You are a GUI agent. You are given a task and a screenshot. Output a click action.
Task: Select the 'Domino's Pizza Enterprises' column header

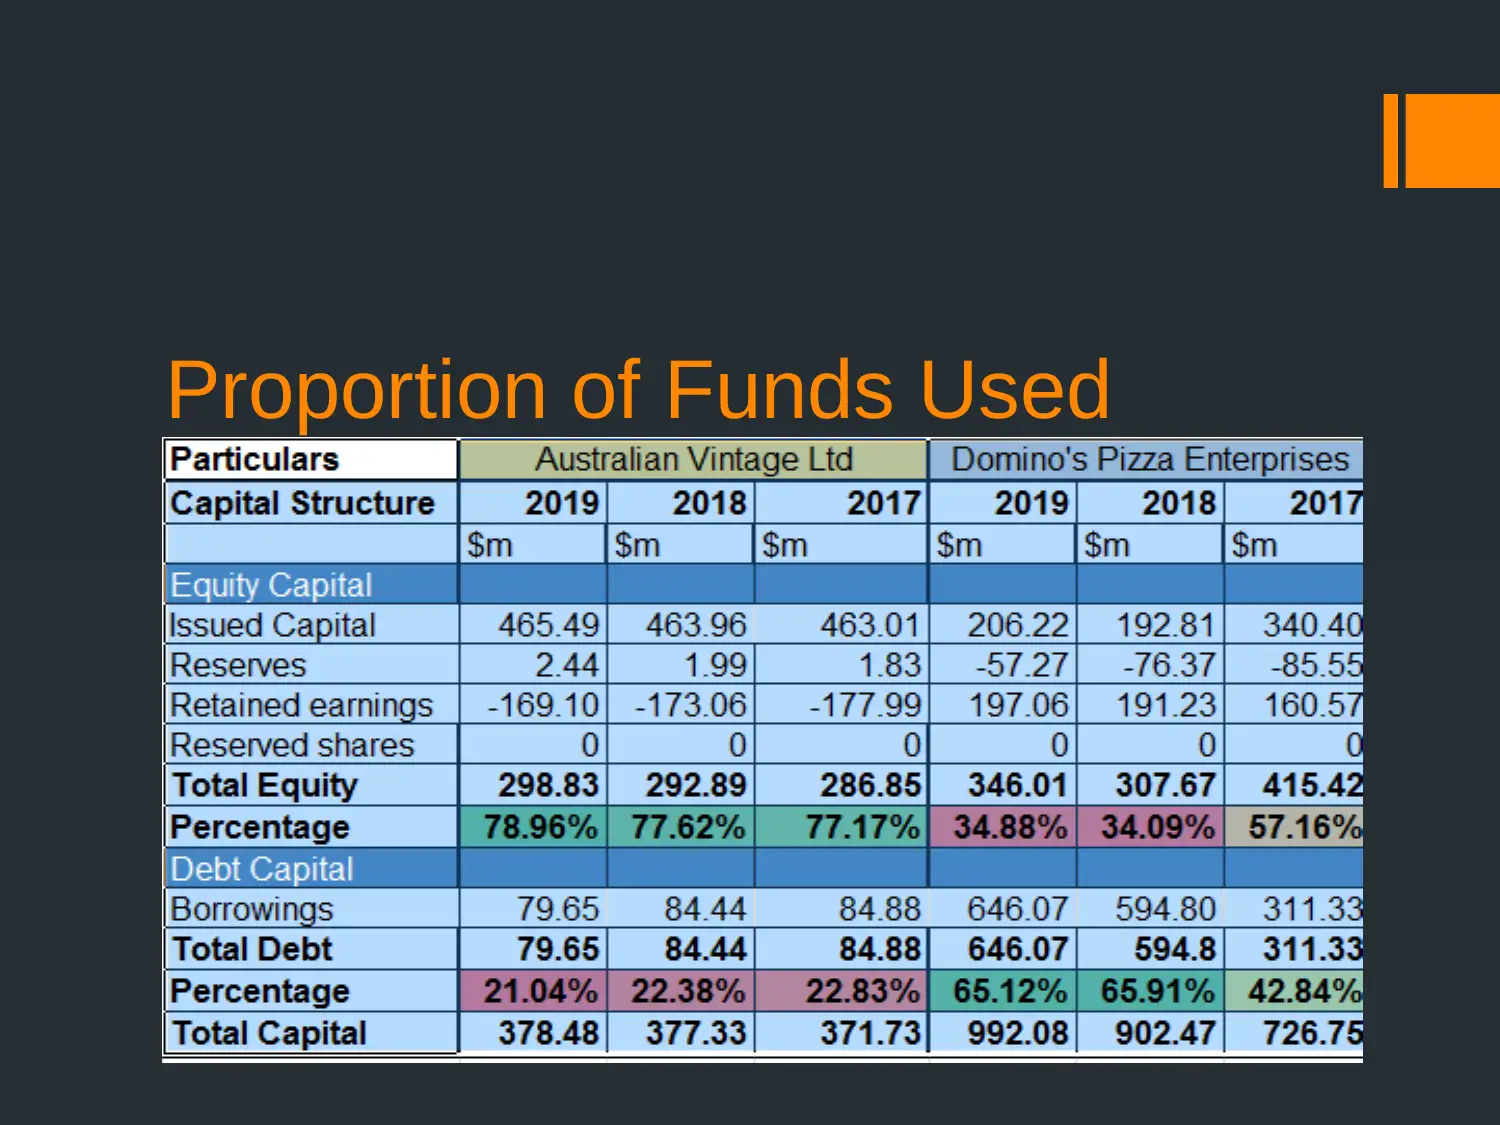point(1147,459)
